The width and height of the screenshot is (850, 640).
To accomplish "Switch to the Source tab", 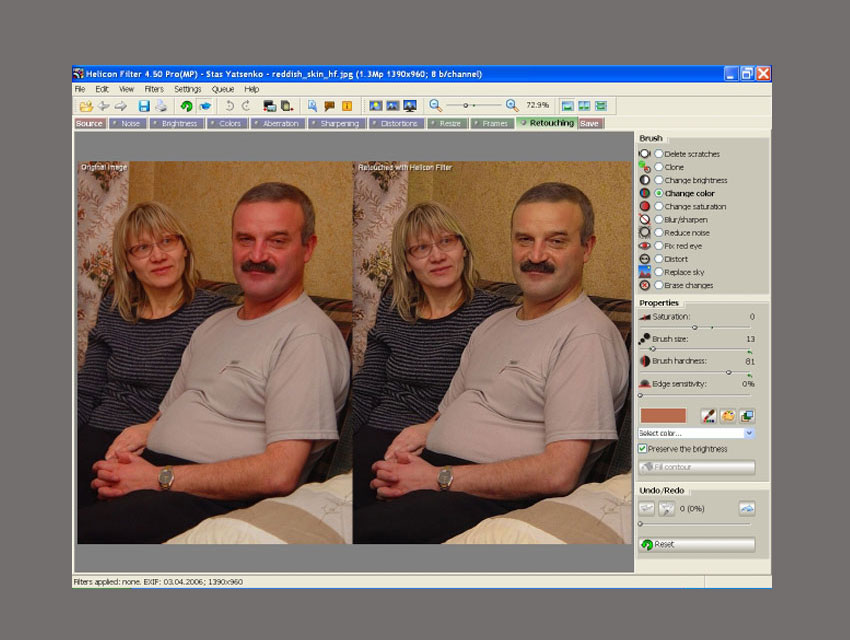I will coord(89,124).
